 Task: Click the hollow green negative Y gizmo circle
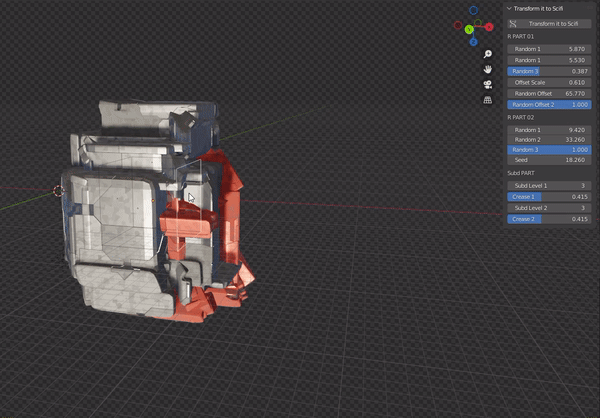click(x=478, y=23)
